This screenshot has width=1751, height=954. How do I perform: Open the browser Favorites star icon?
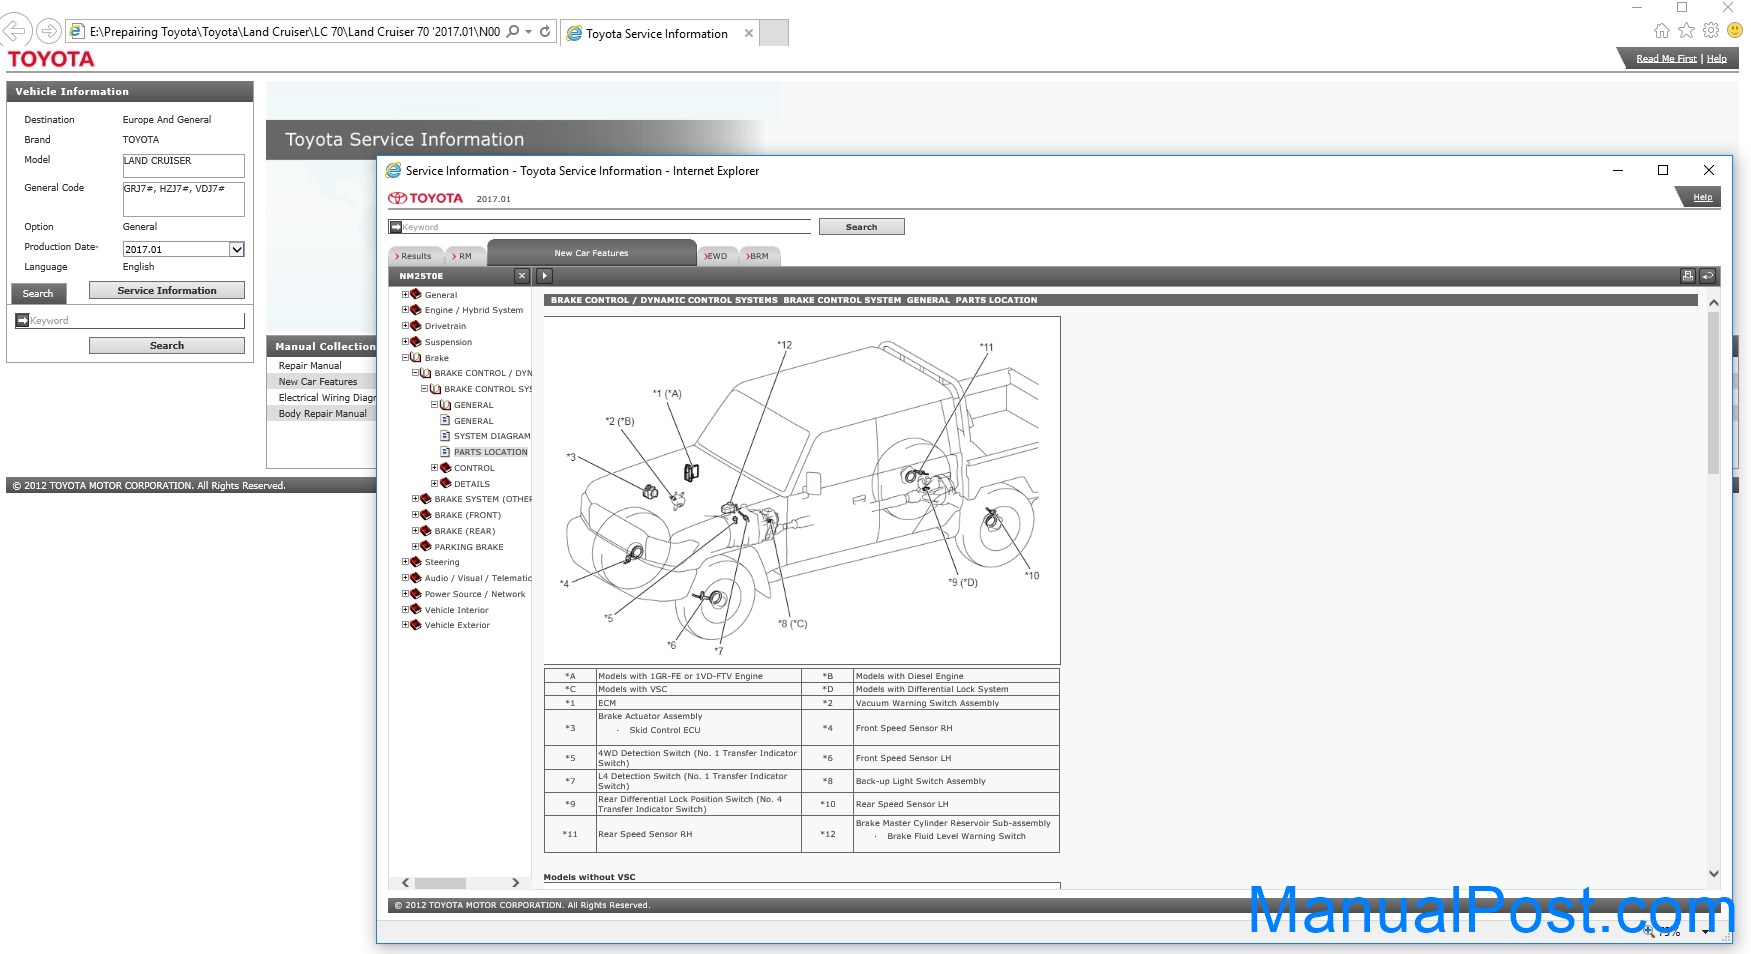point(1687,31)
